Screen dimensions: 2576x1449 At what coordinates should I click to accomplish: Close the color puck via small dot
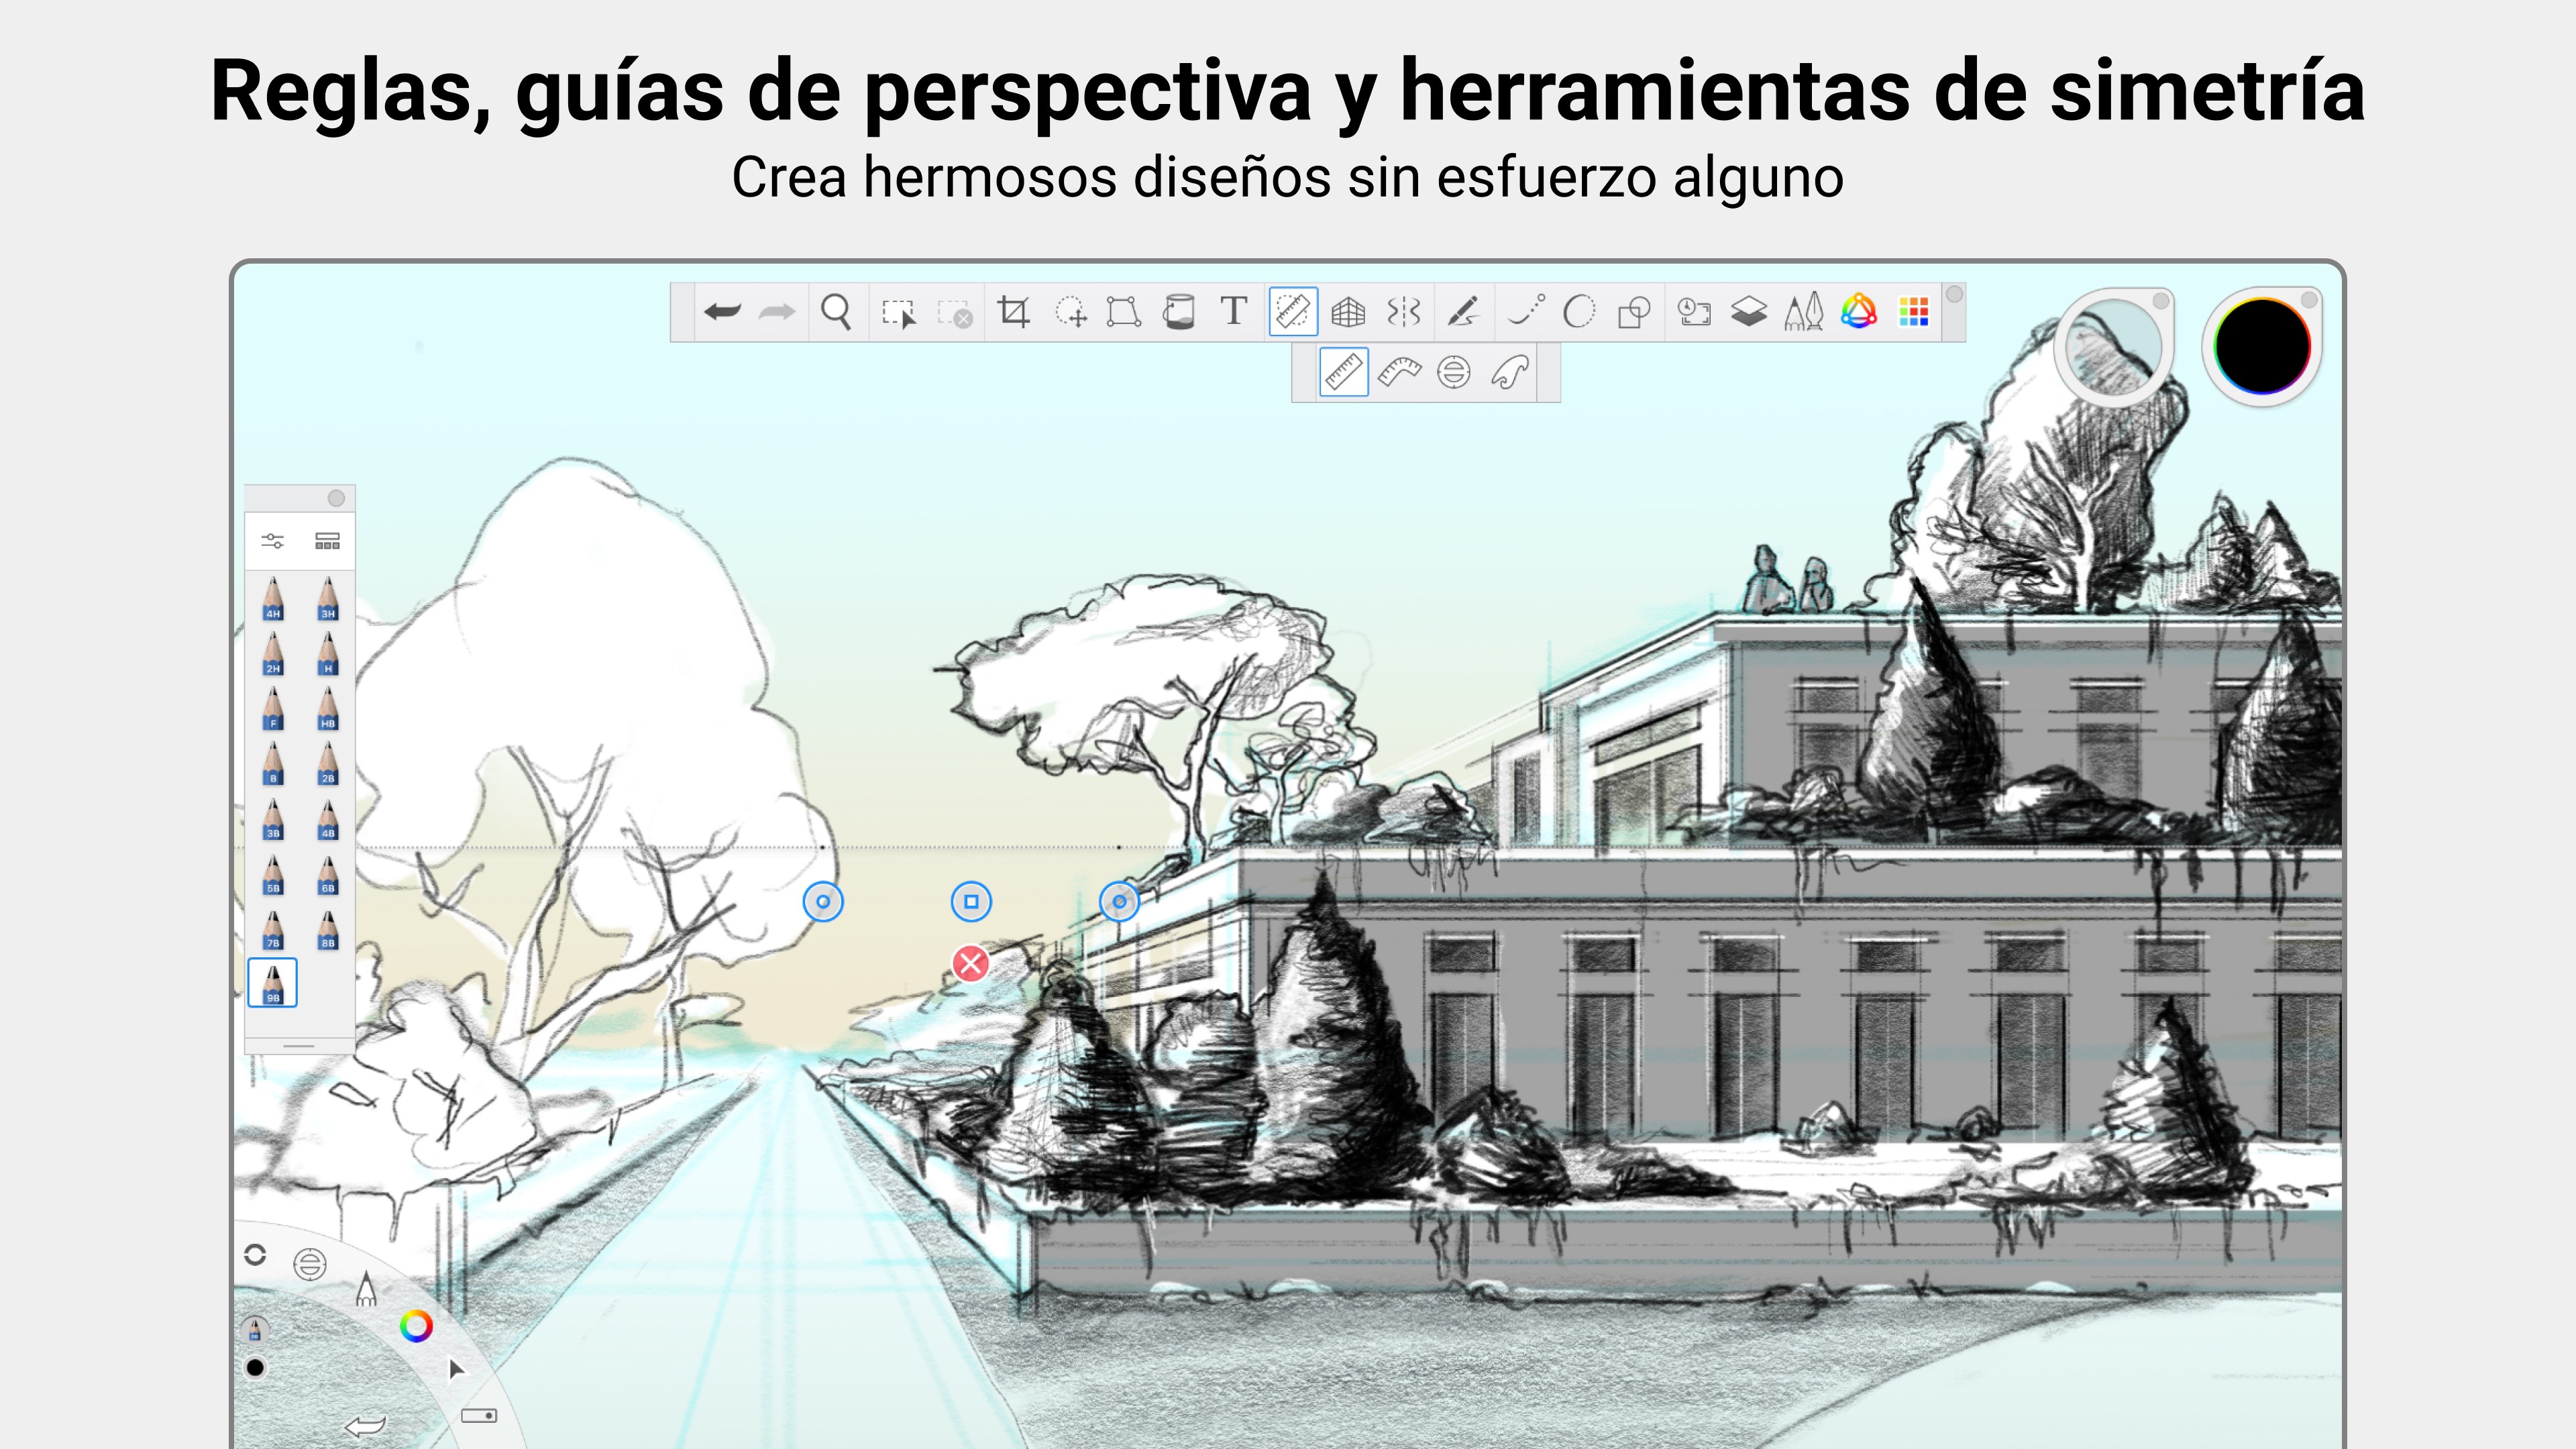coord(2309,299)
